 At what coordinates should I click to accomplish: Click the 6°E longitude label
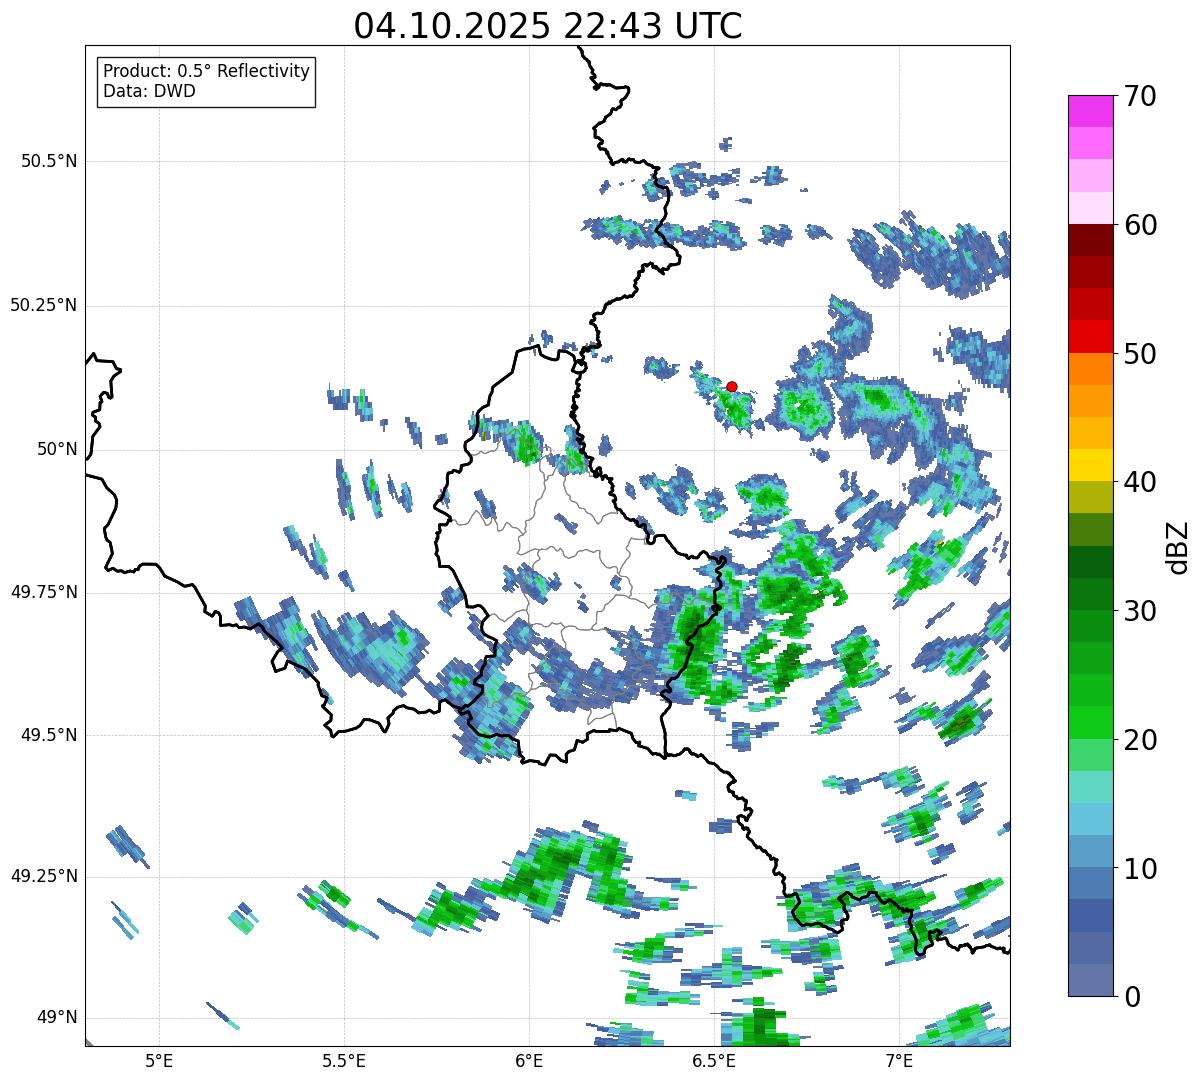(529, 1060)
